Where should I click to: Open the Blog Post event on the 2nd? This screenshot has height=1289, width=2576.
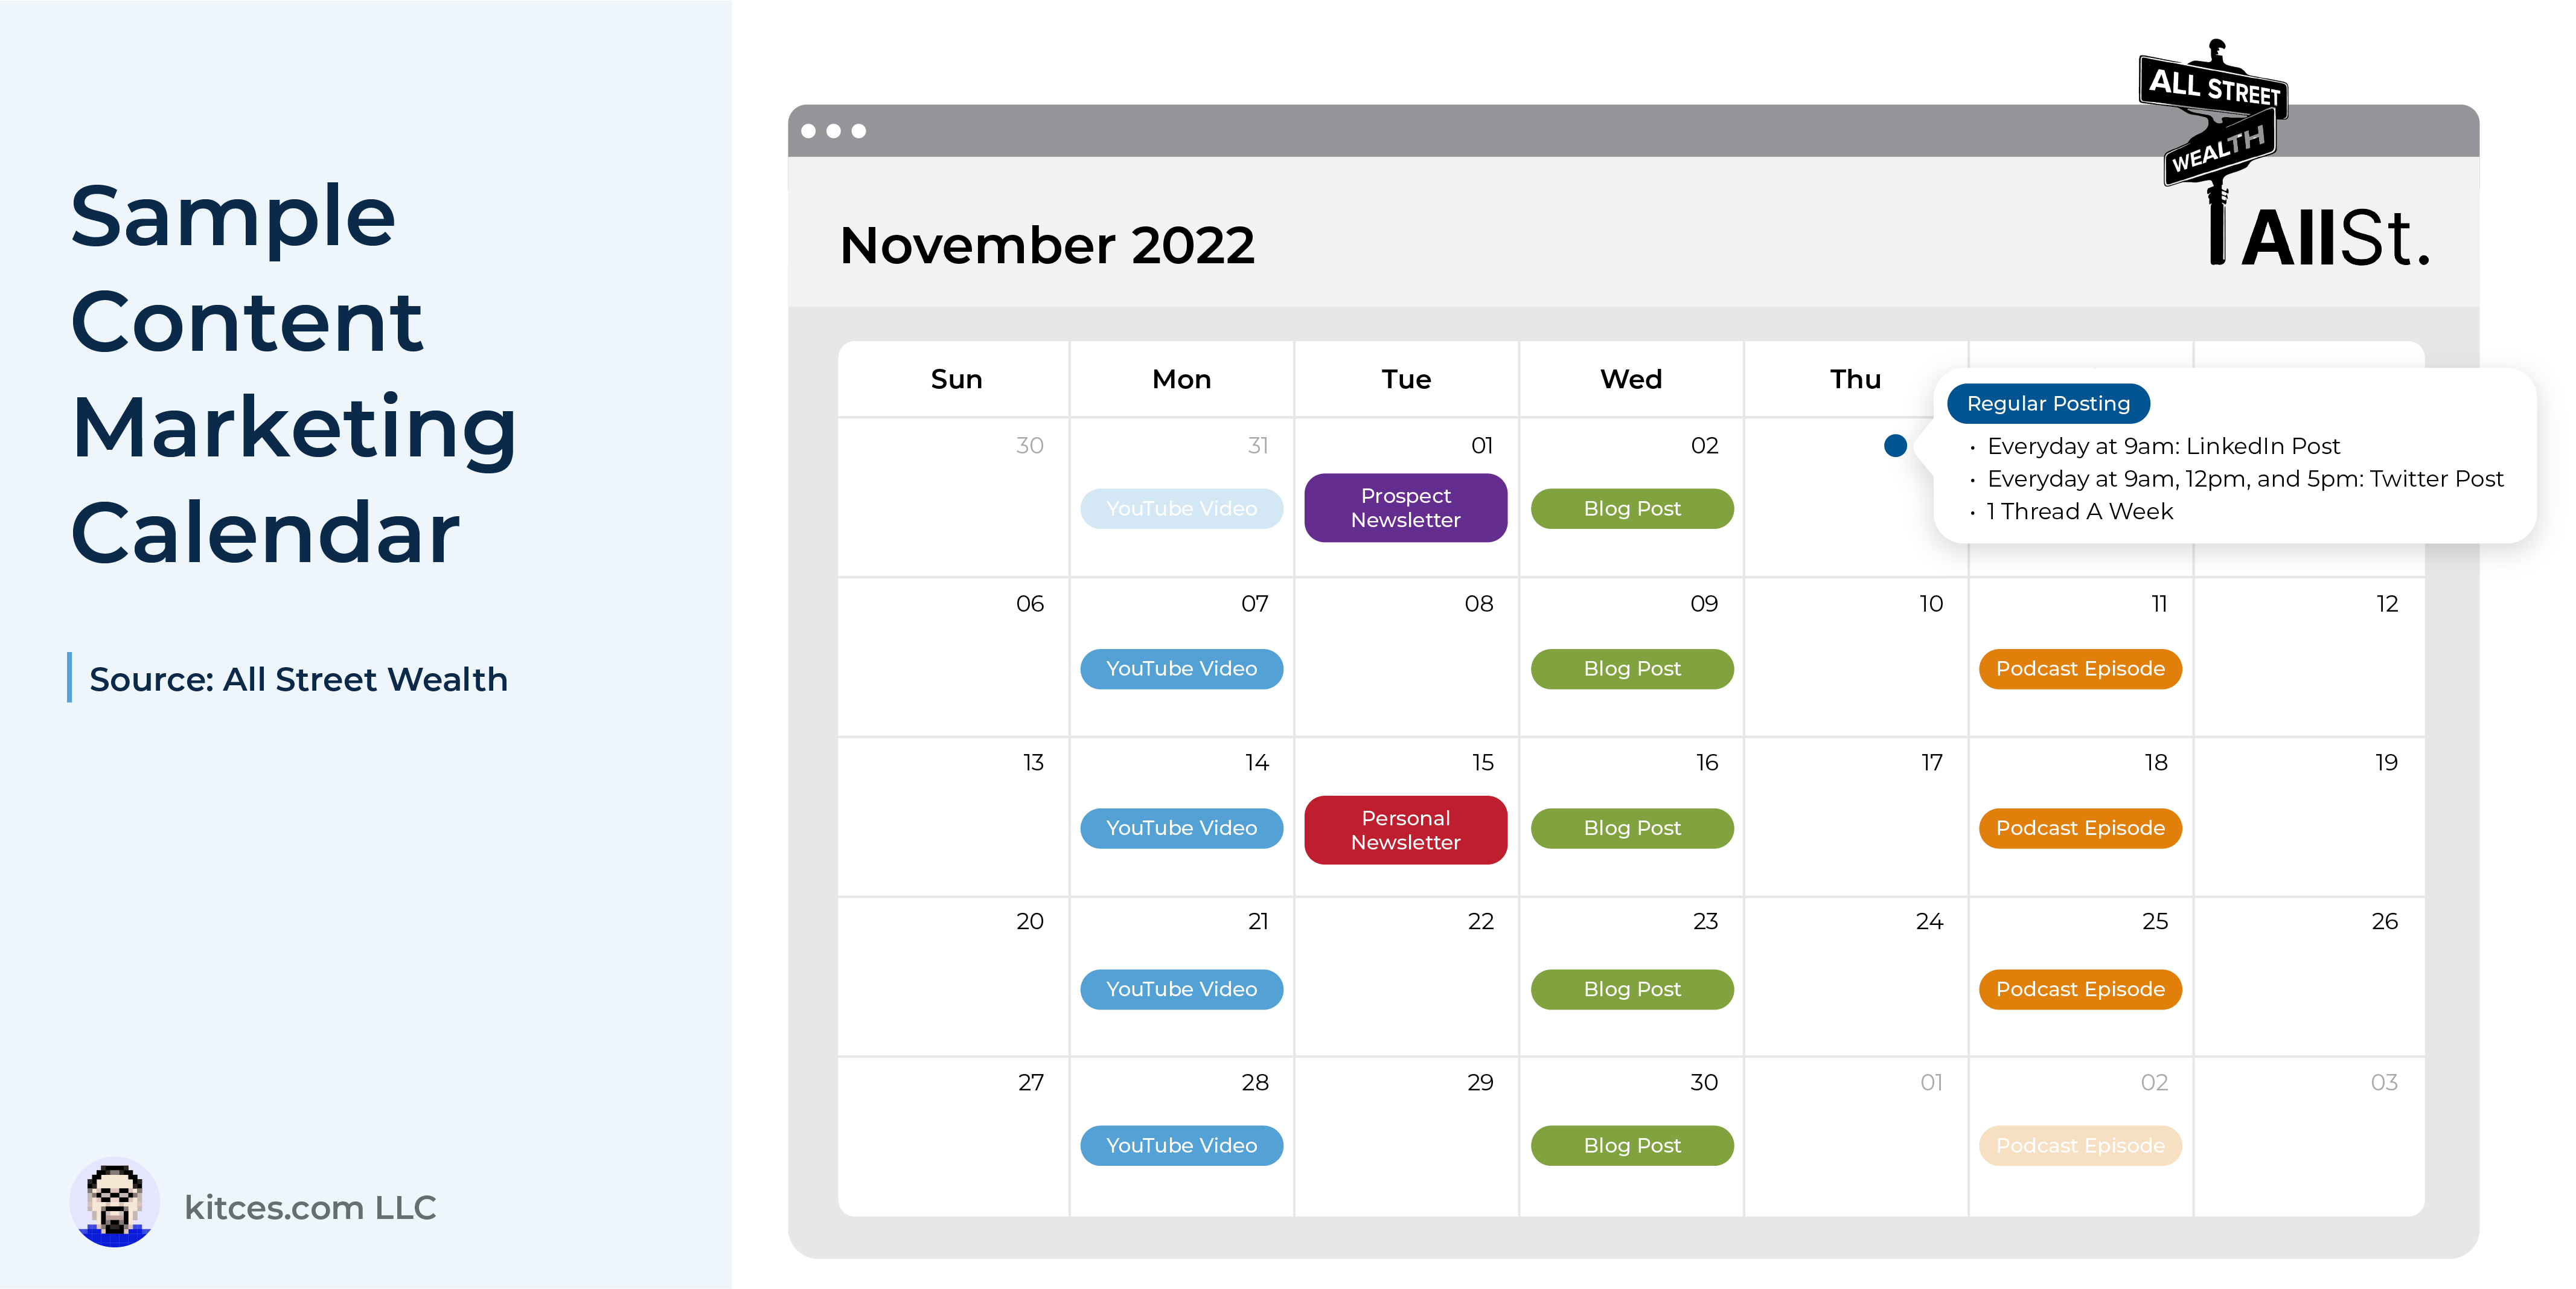tap(1632, 509)
